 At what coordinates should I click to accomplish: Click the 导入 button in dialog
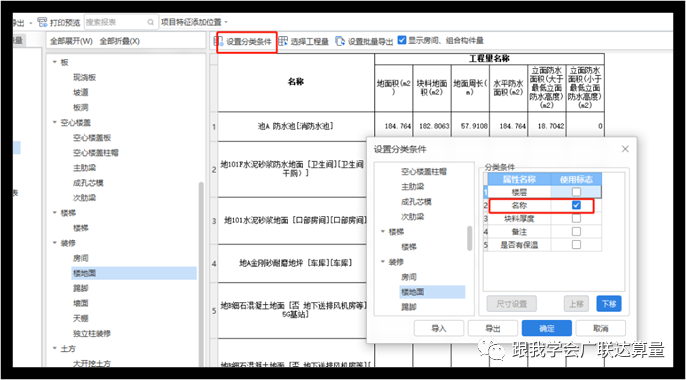pyautogui.click(x=439, y=328)
